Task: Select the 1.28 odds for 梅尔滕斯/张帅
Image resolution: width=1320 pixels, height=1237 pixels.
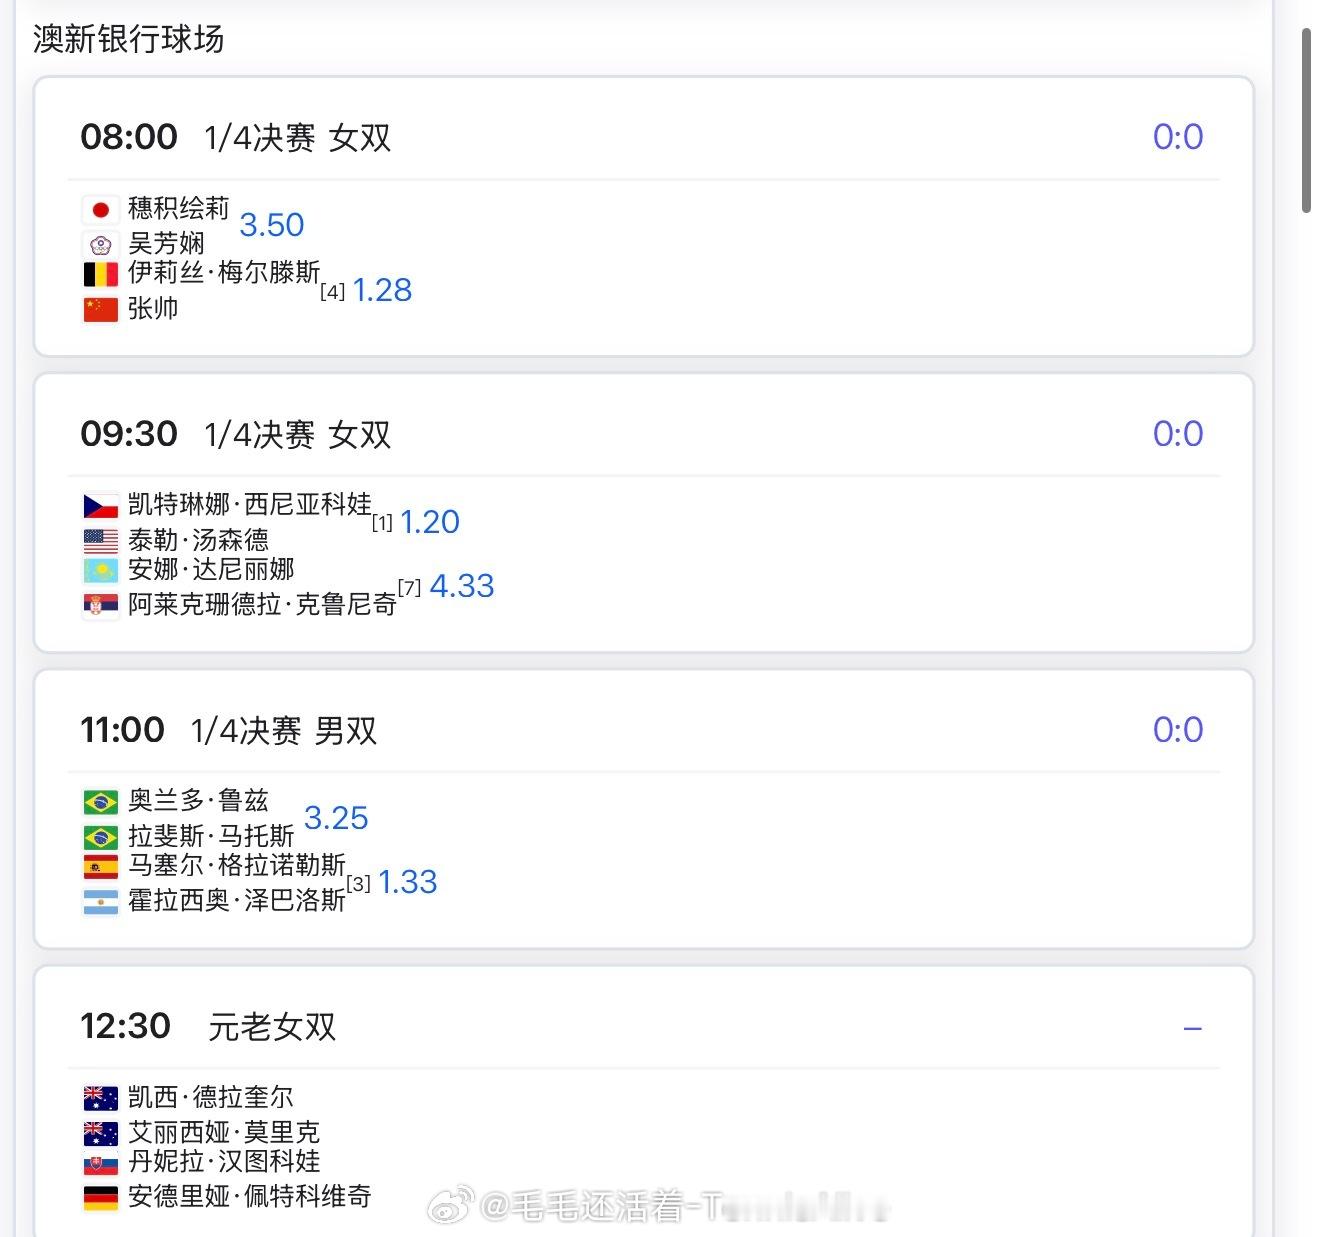Action: (383, 290)
